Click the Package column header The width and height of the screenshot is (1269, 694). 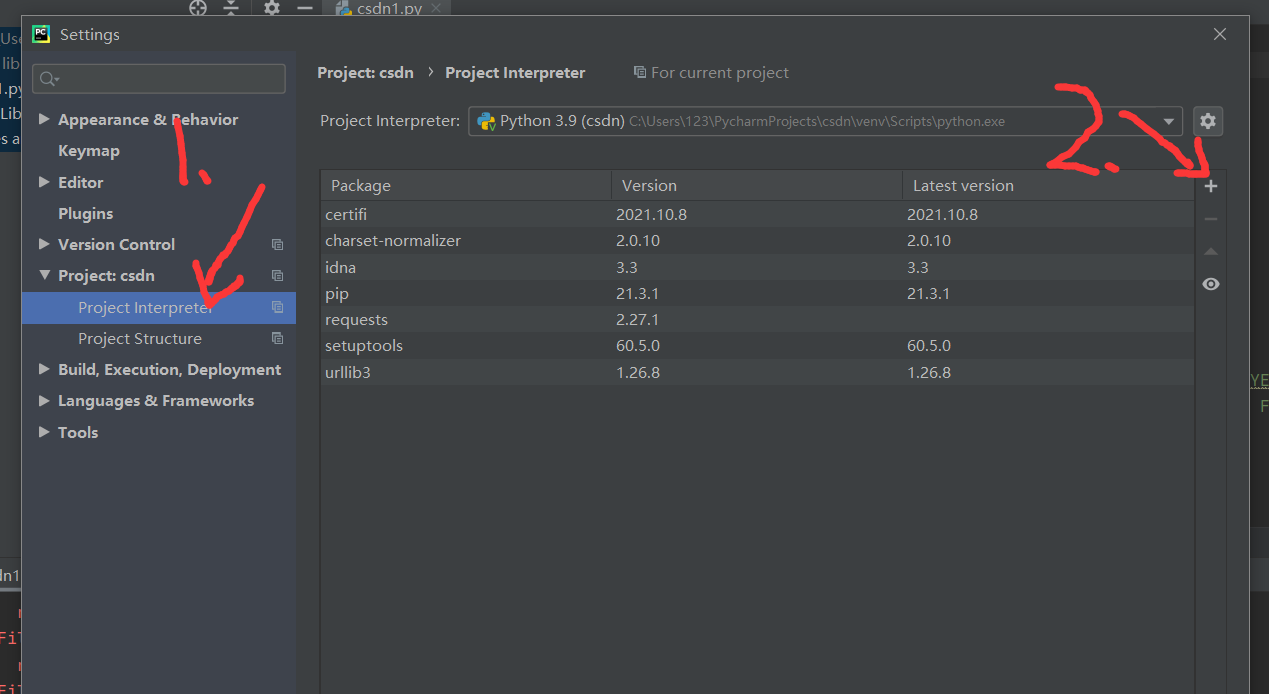point(466,185)
